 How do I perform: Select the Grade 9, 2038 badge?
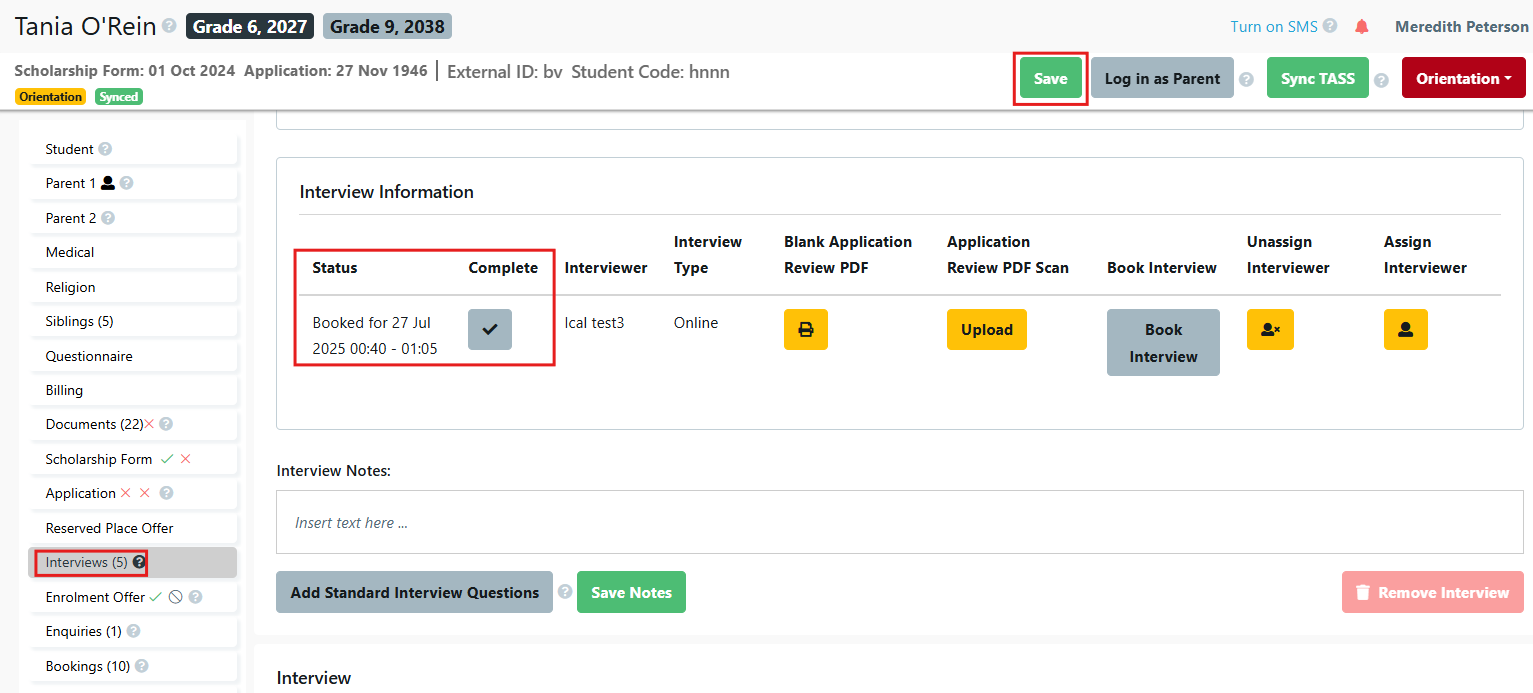point(387,27)
